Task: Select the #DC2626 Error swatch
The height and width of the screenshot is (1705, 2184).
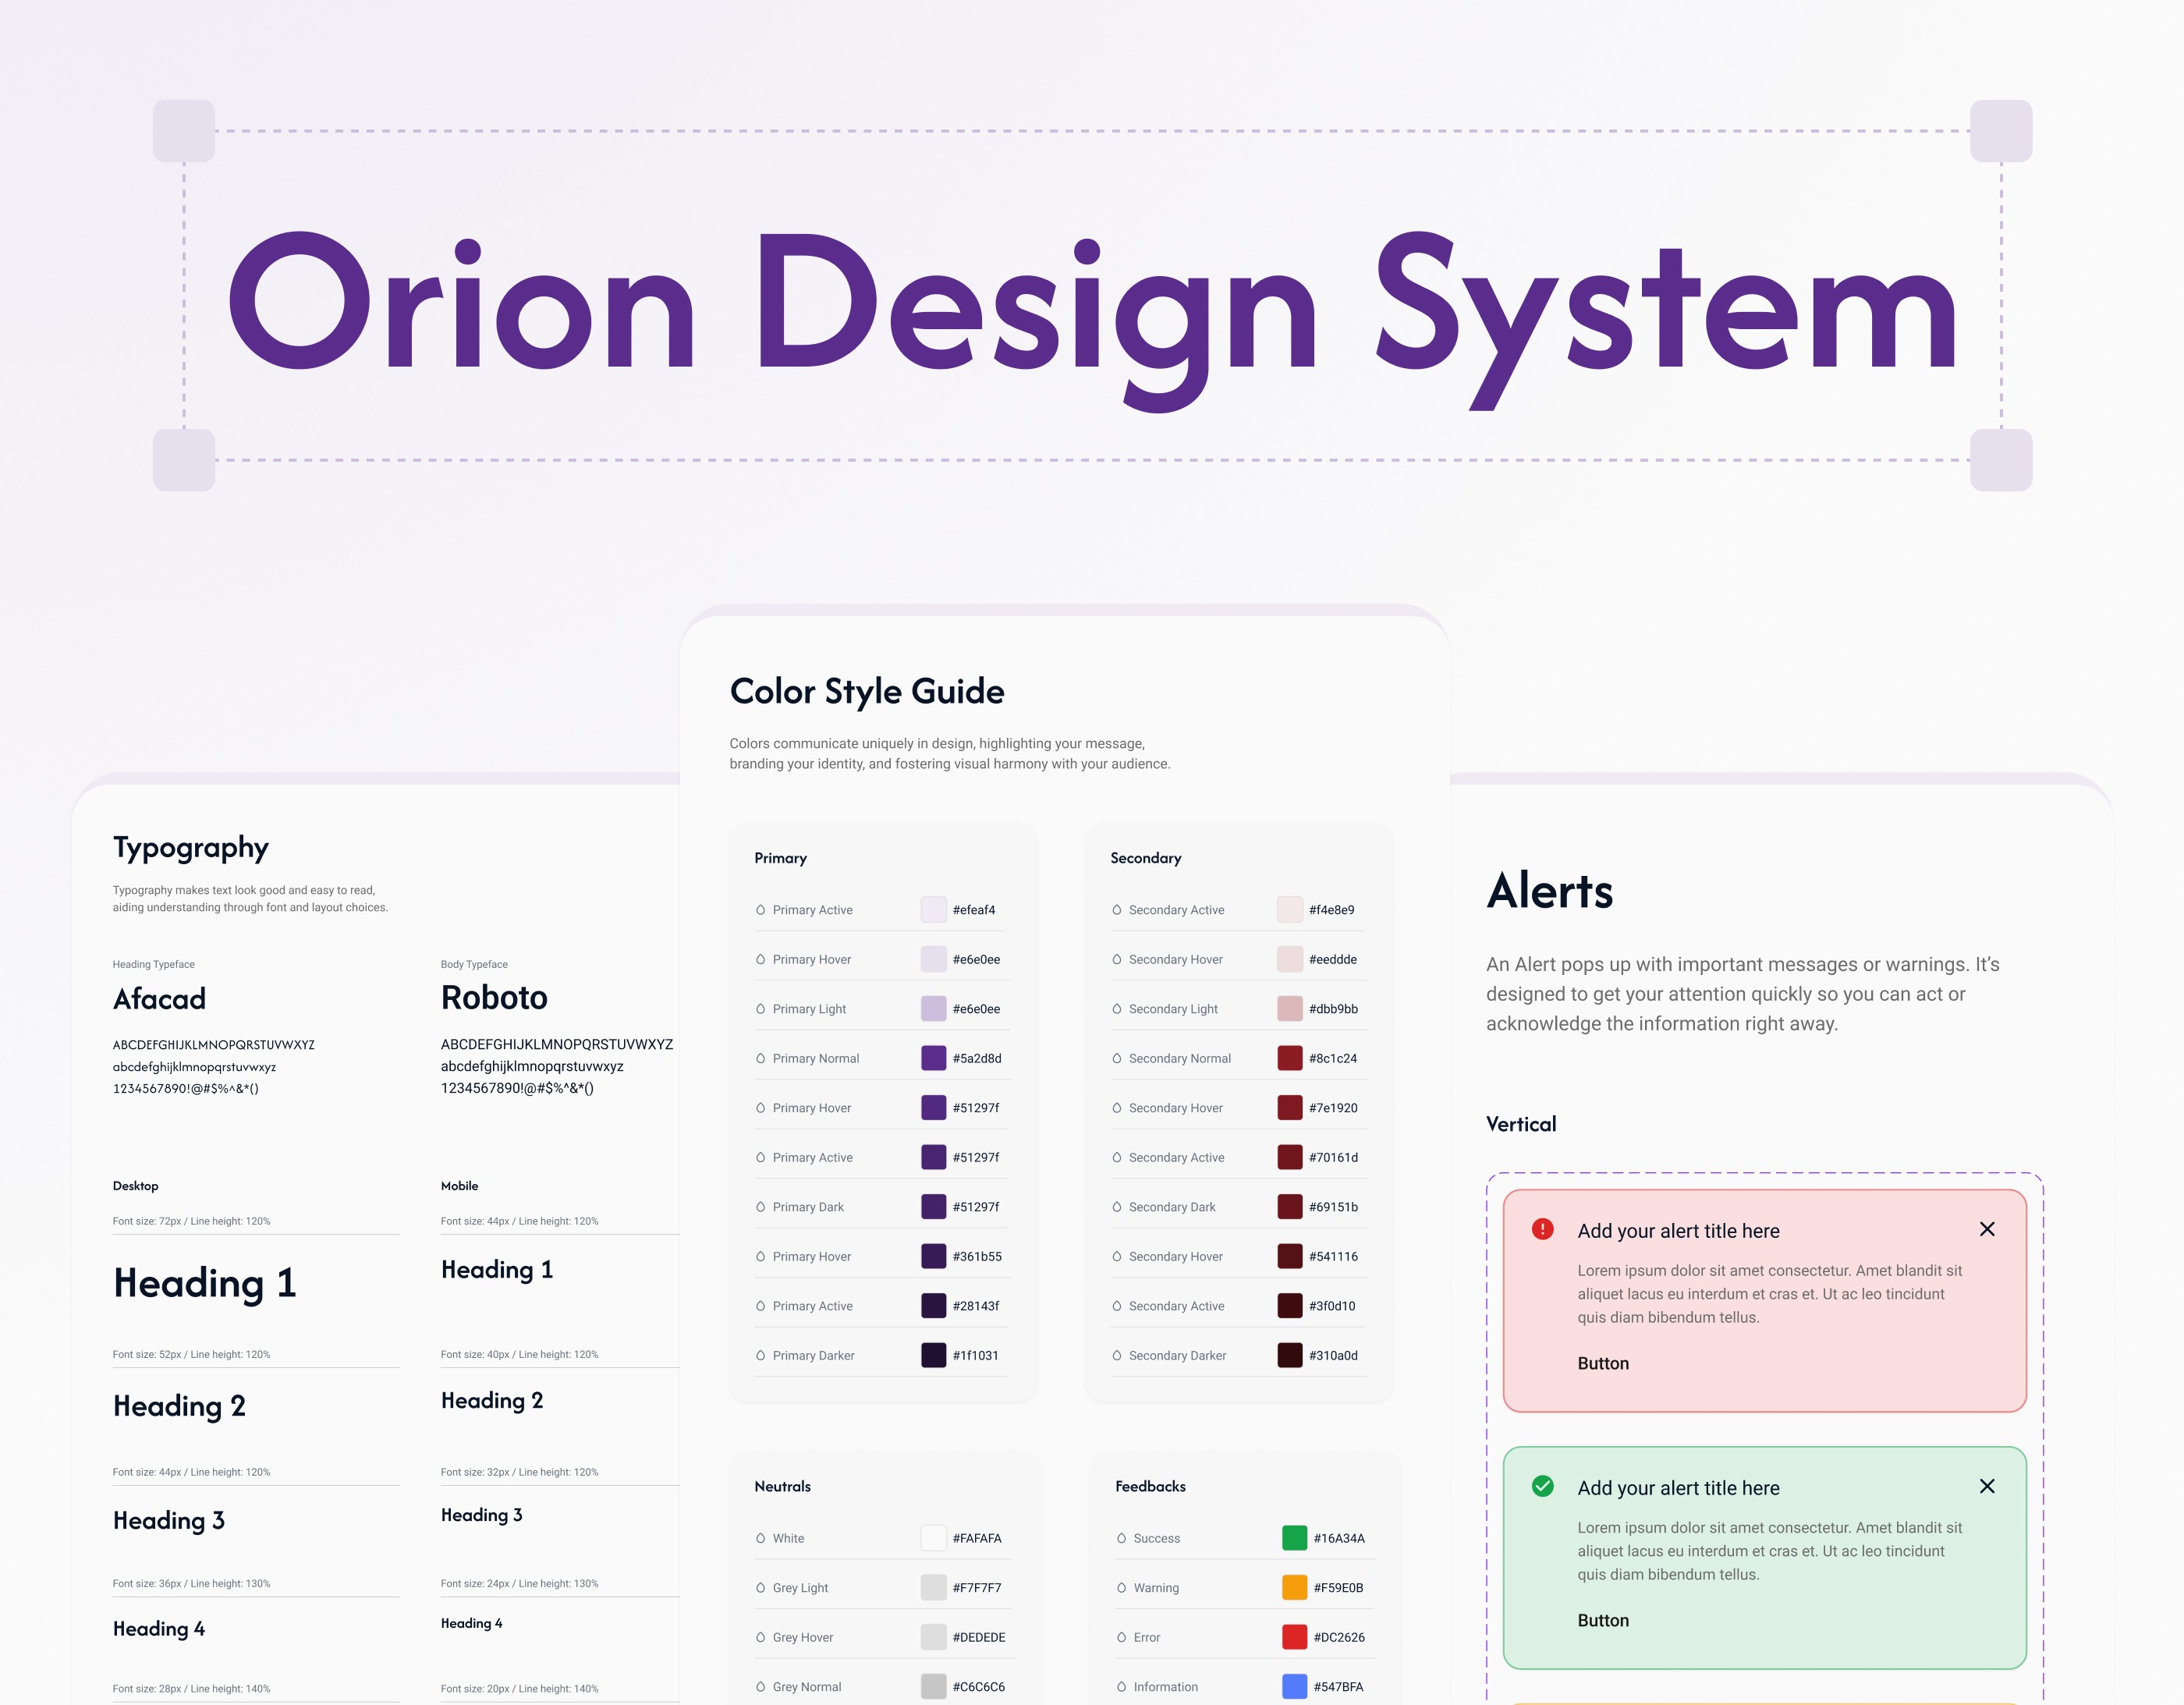Action: pyautogui.click(x=1294, y=1637)
